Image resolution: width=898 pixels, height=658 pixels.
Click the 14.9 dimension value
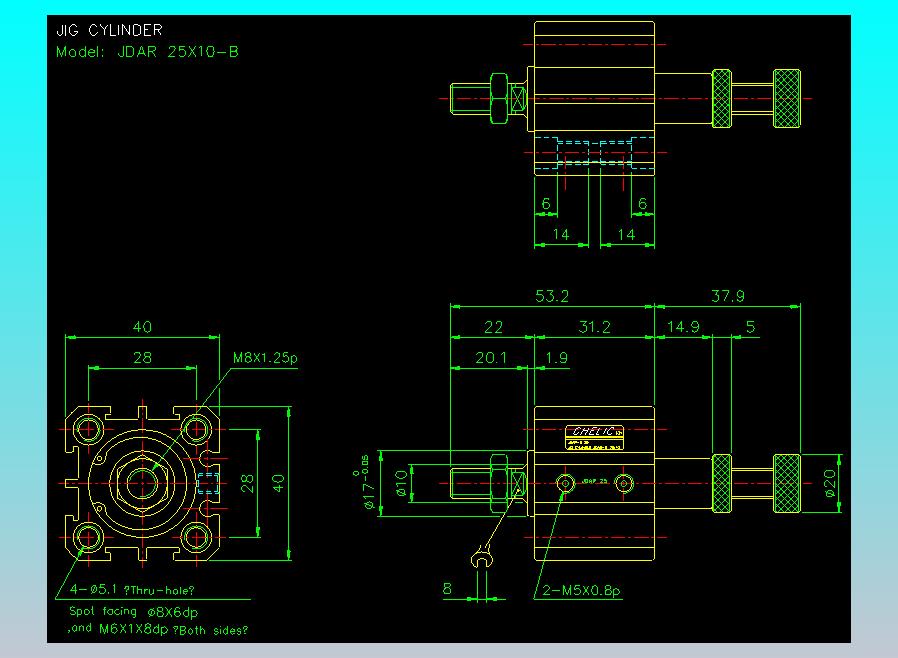[x=683, y=327]
